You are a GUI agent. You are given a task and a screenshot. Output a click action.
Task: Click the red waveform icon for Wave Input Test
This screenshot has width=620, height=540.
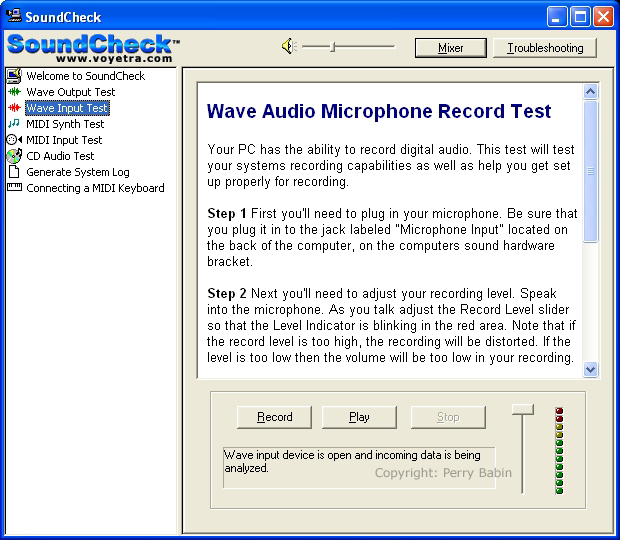[15, 108]
